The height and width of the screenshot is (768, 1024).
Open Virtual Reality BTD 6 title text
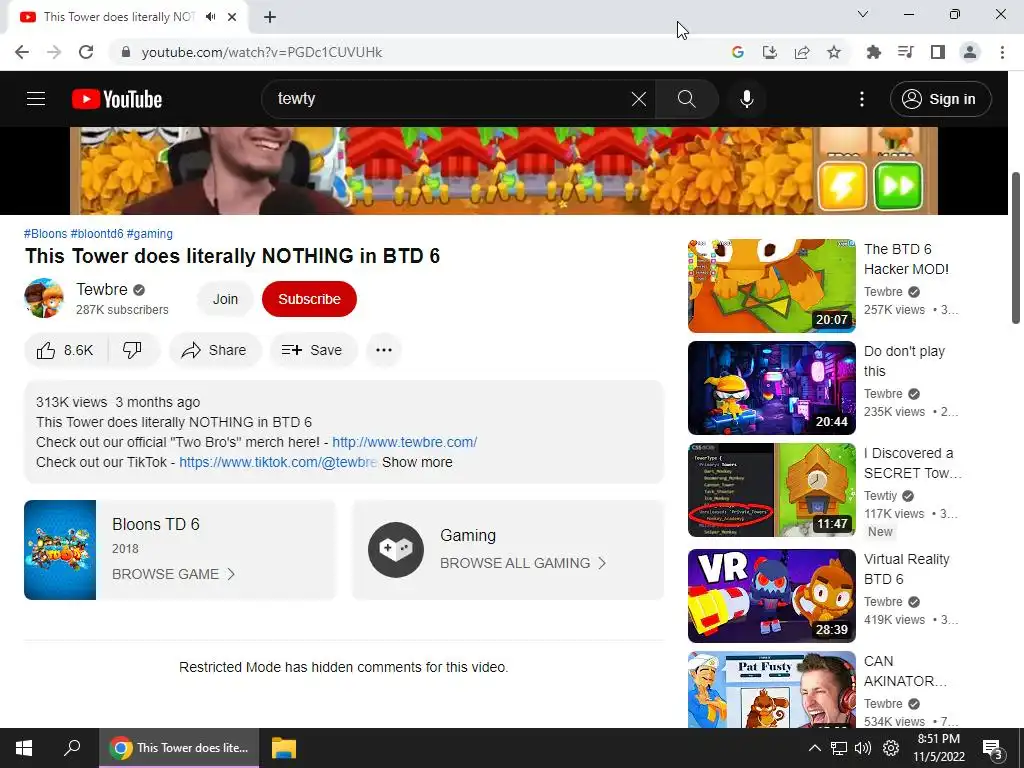click(x=906, y=569)
